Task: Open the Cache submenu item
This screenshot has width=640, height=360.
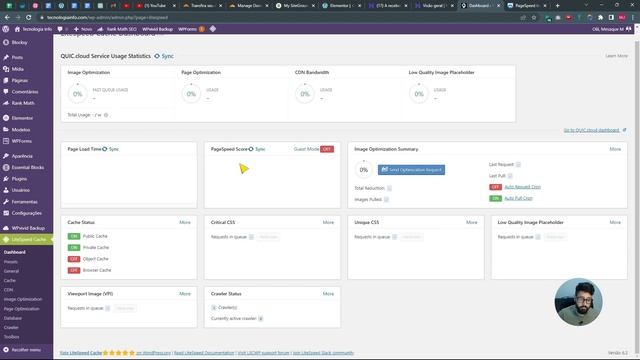Action: point(10,280)
